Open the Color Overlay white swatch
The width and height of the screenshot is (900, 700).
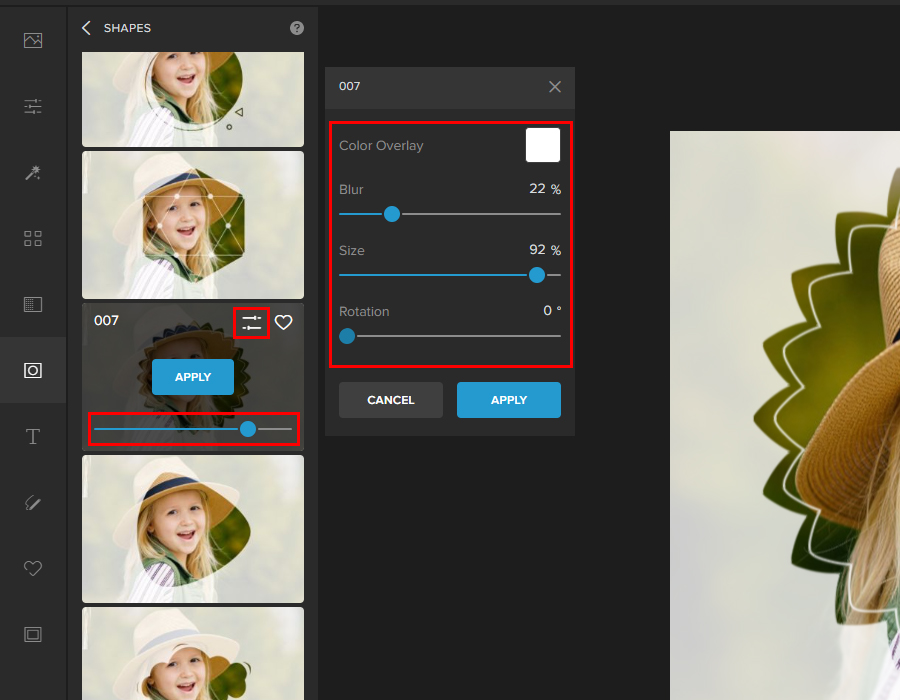[542, 145]
